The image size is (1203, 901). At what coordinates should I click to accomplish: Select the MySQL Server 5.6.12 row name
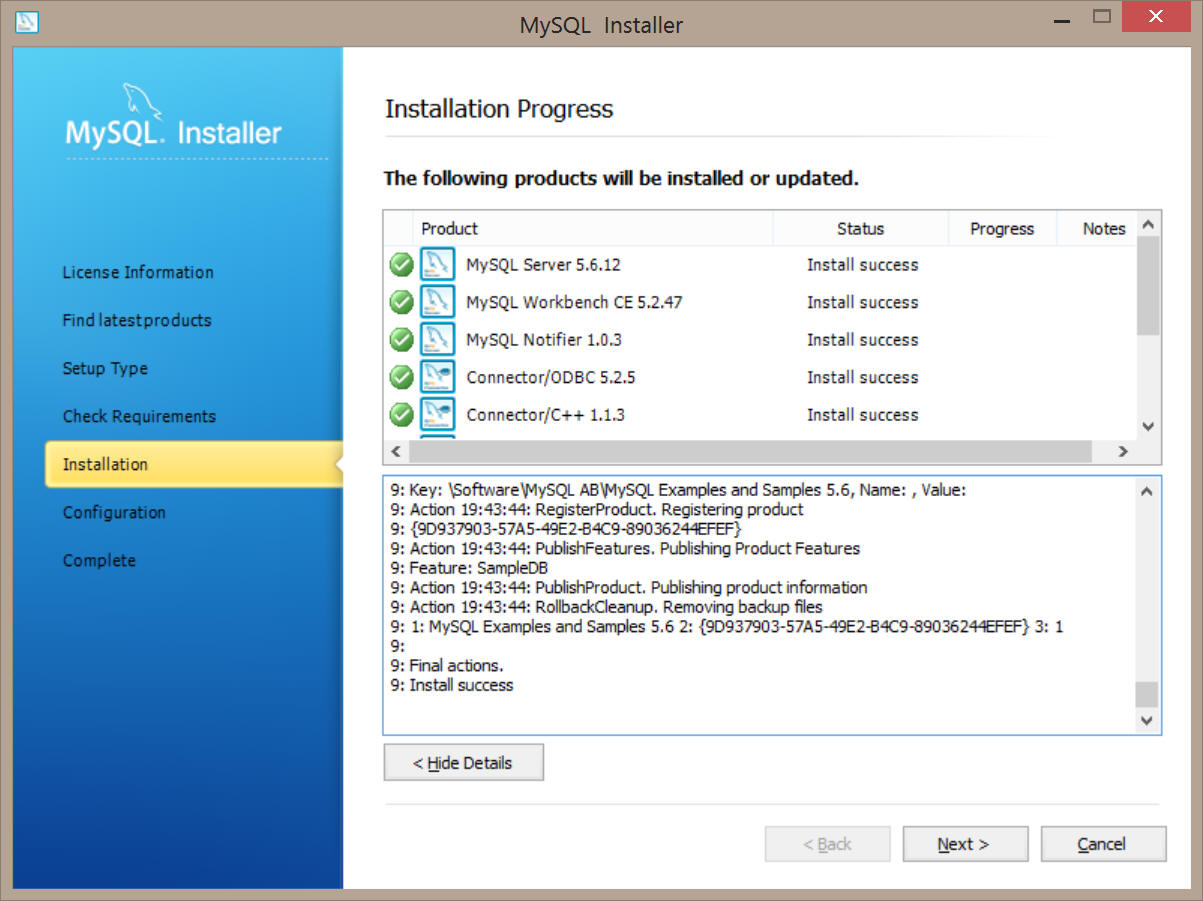coord(543,265)
